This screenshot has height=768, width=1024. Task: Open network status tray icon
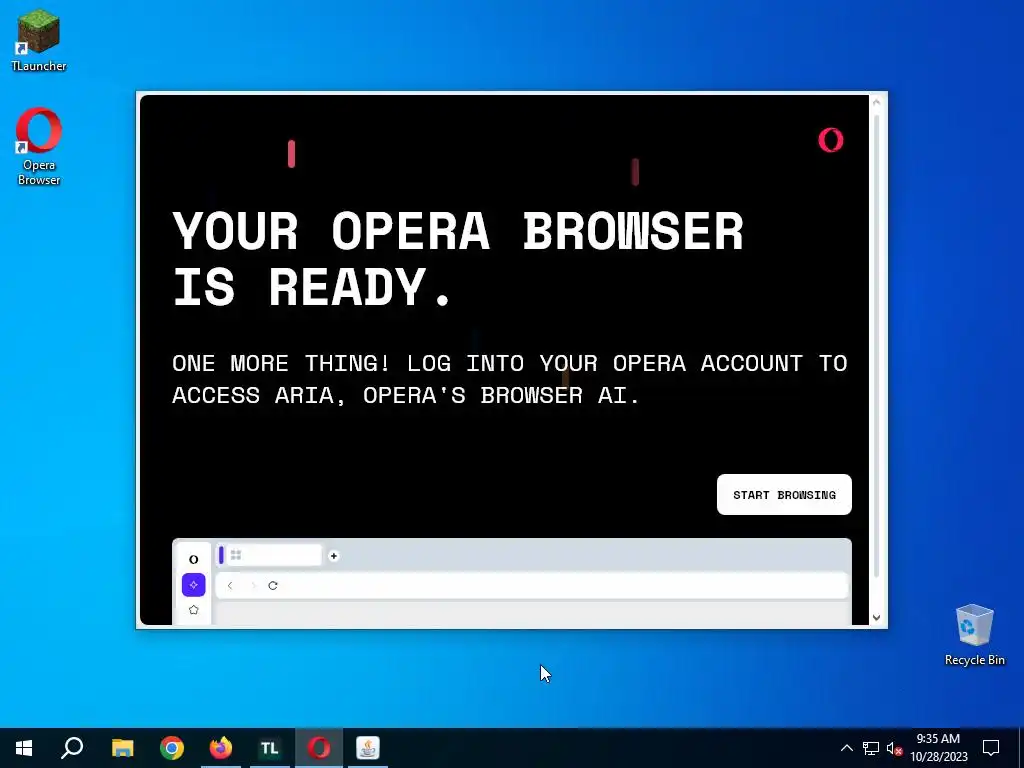[x=871, y=748]
